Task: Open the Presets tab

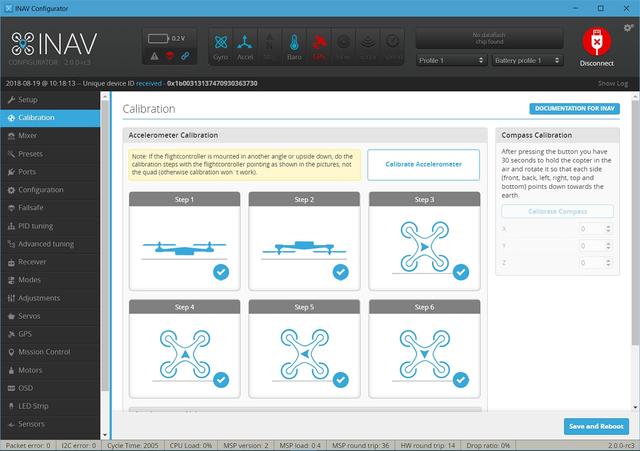Action: (x=50, y=154)
